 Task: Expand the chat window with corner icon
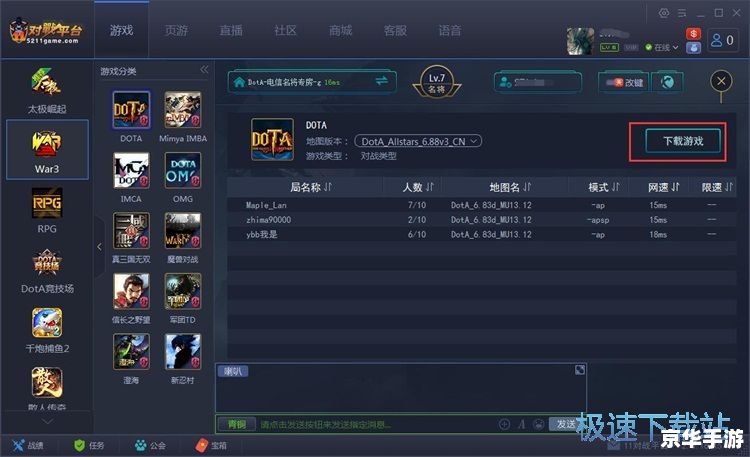[x=580, y=369]
